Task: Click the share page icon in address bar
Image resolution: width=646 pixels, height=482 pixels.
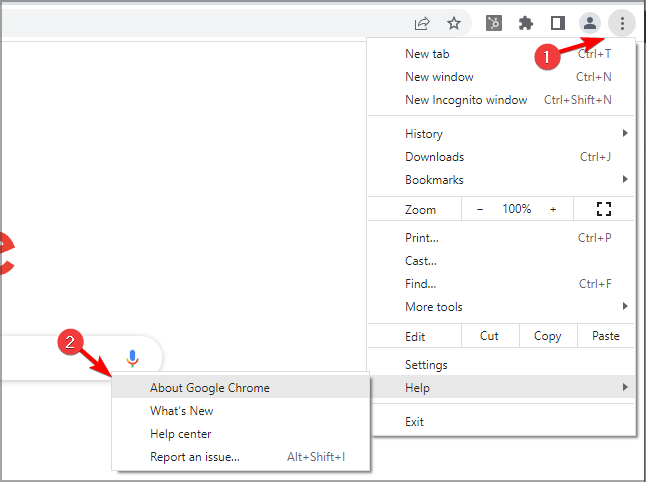Action: click(x=422, y=23)
